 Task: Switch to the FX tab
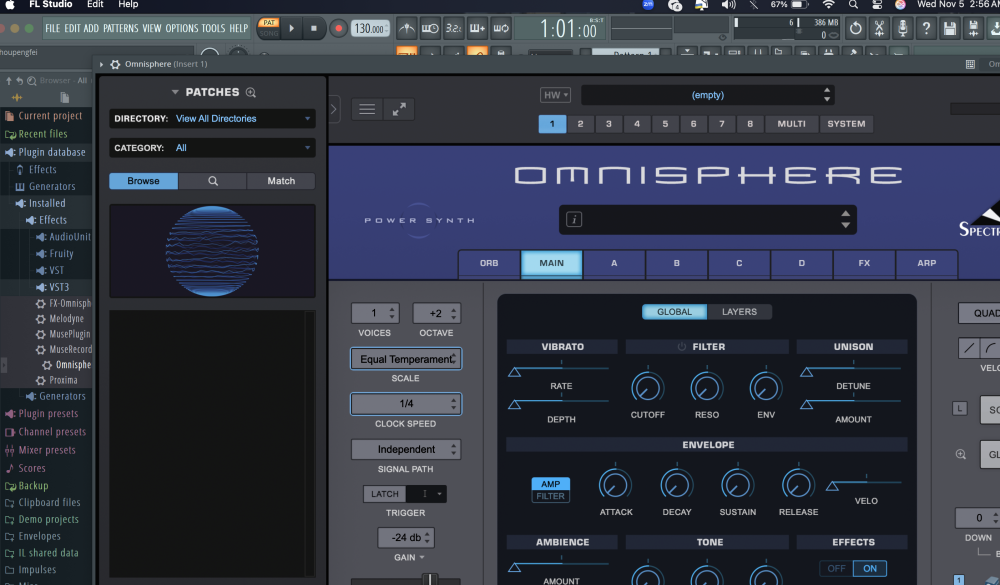[x=864, y=264]
